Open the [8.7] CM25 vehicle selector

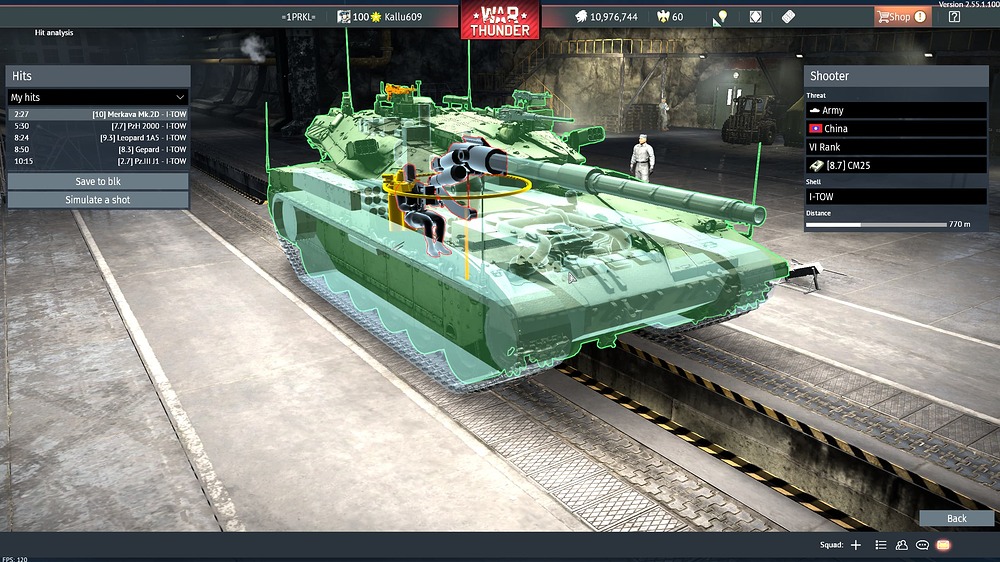pyautogui.click(x=896, y=165)
